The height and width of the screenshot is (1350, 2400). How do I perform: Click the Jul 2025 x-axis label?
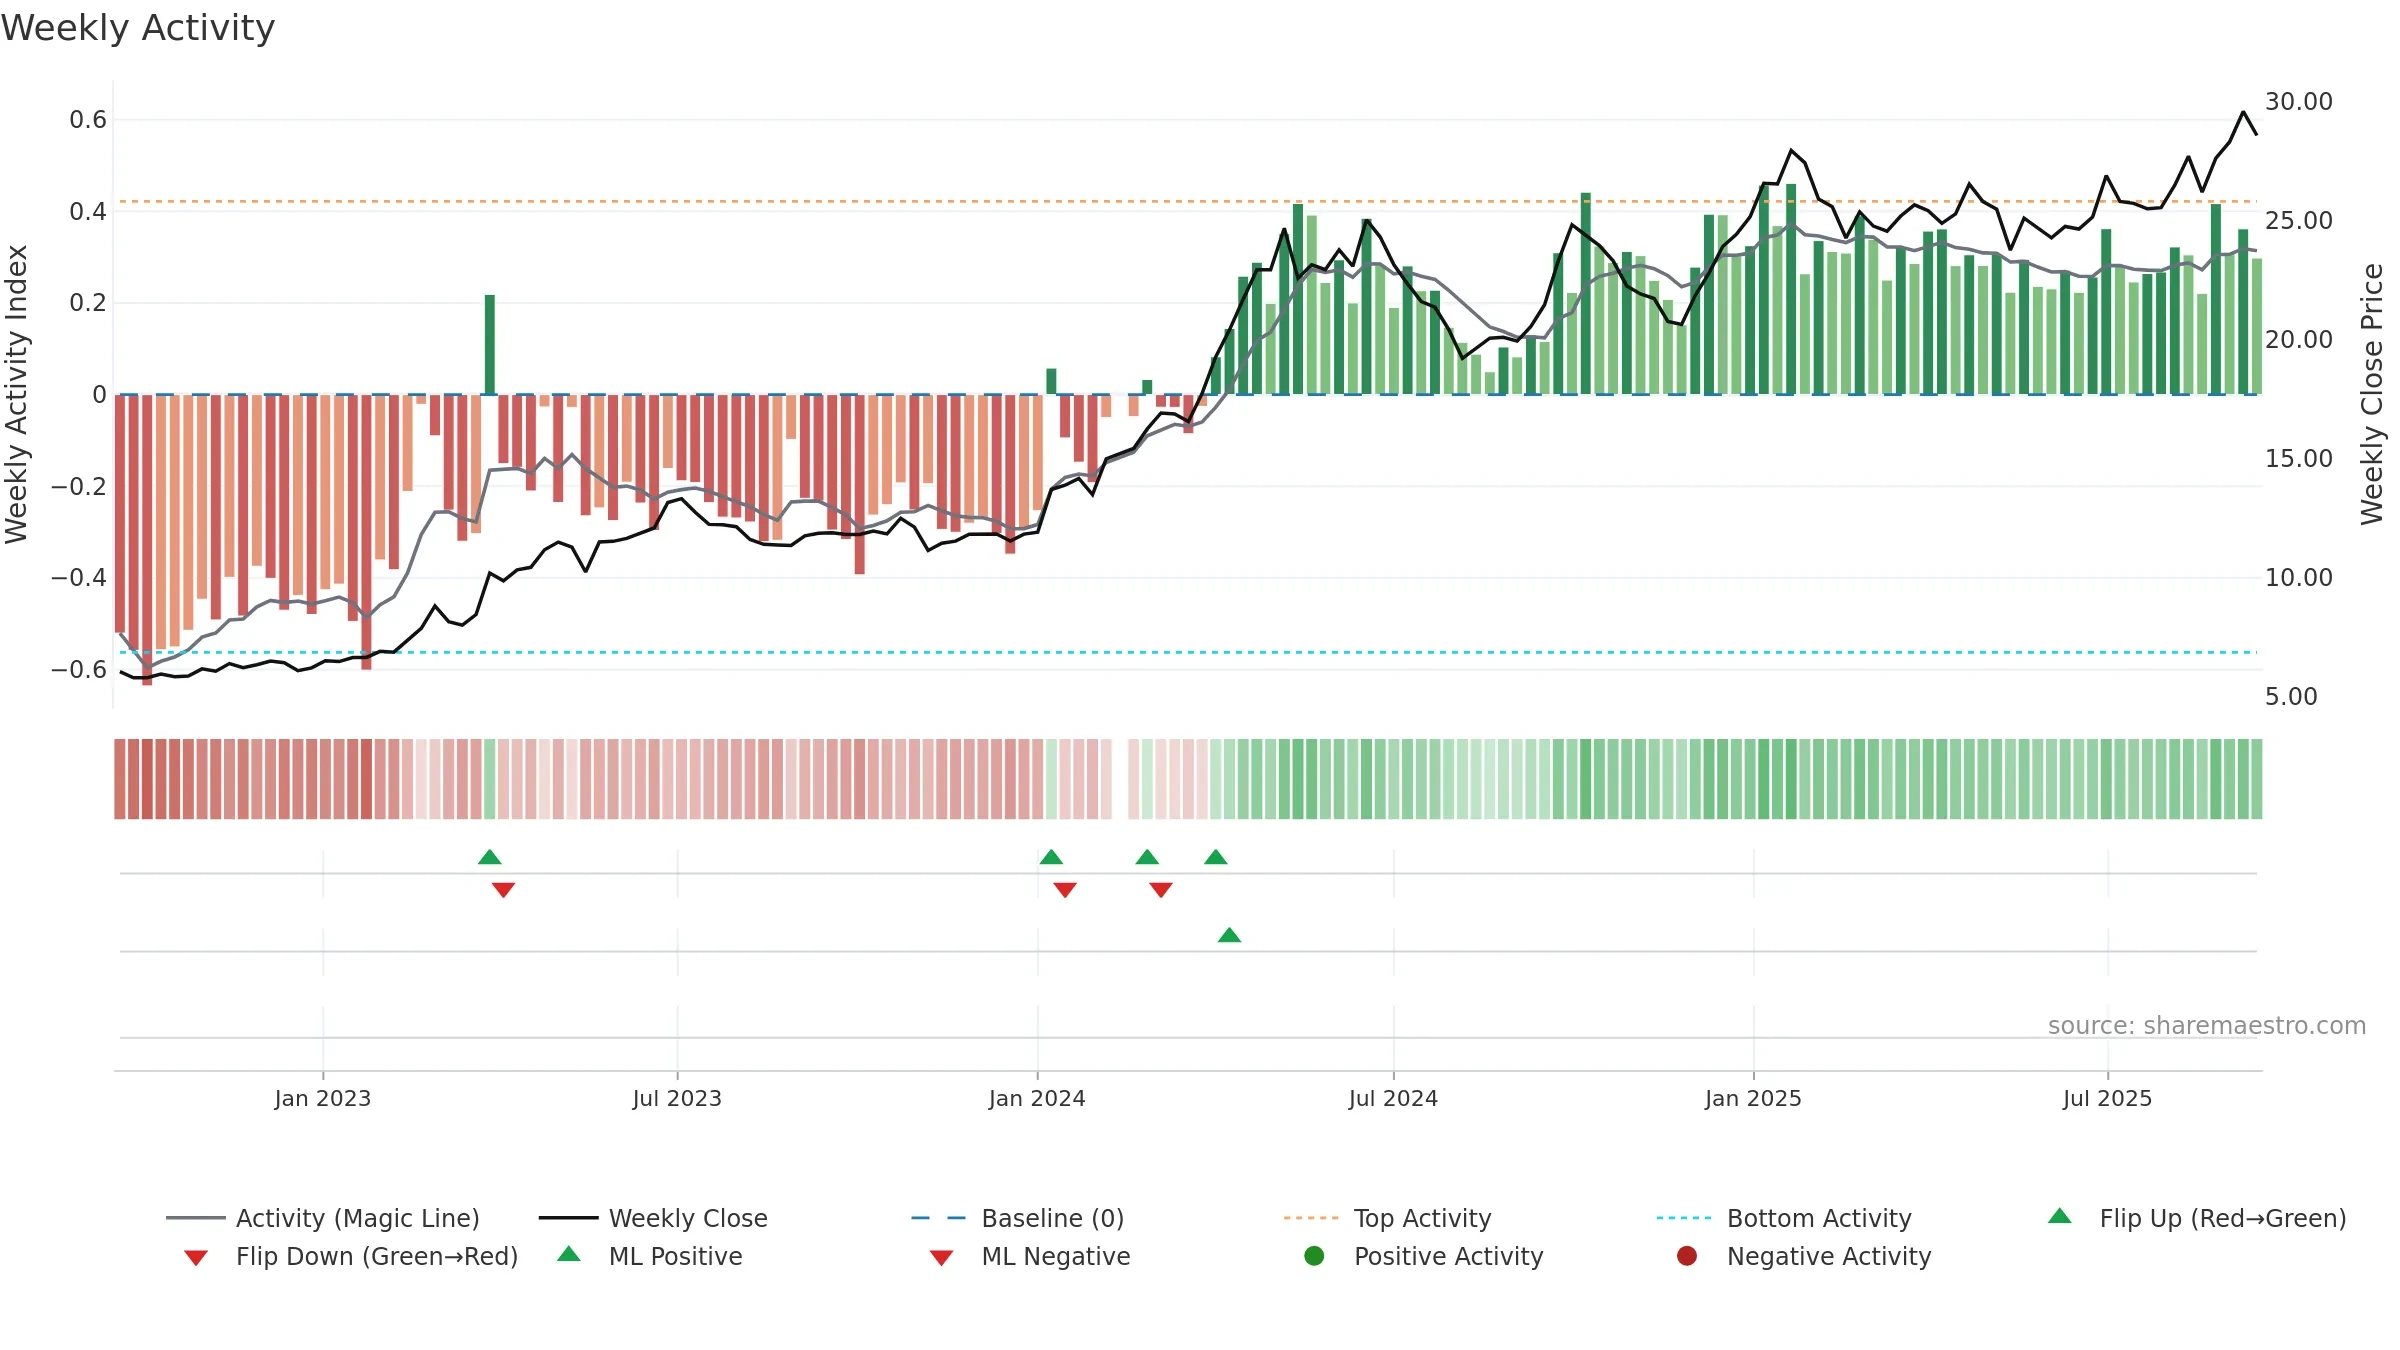tap(2107, 1098)
